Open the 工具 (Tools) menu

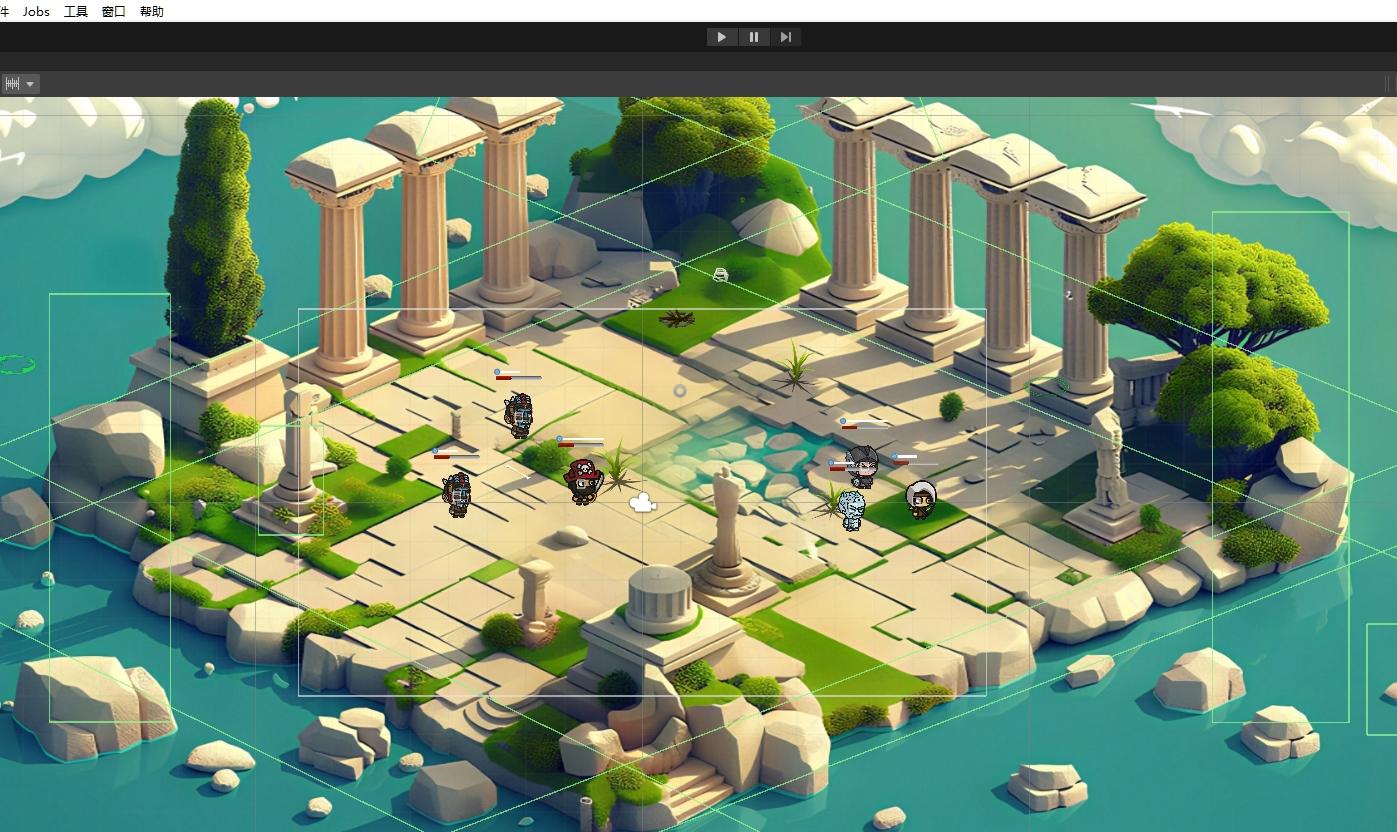76,11
